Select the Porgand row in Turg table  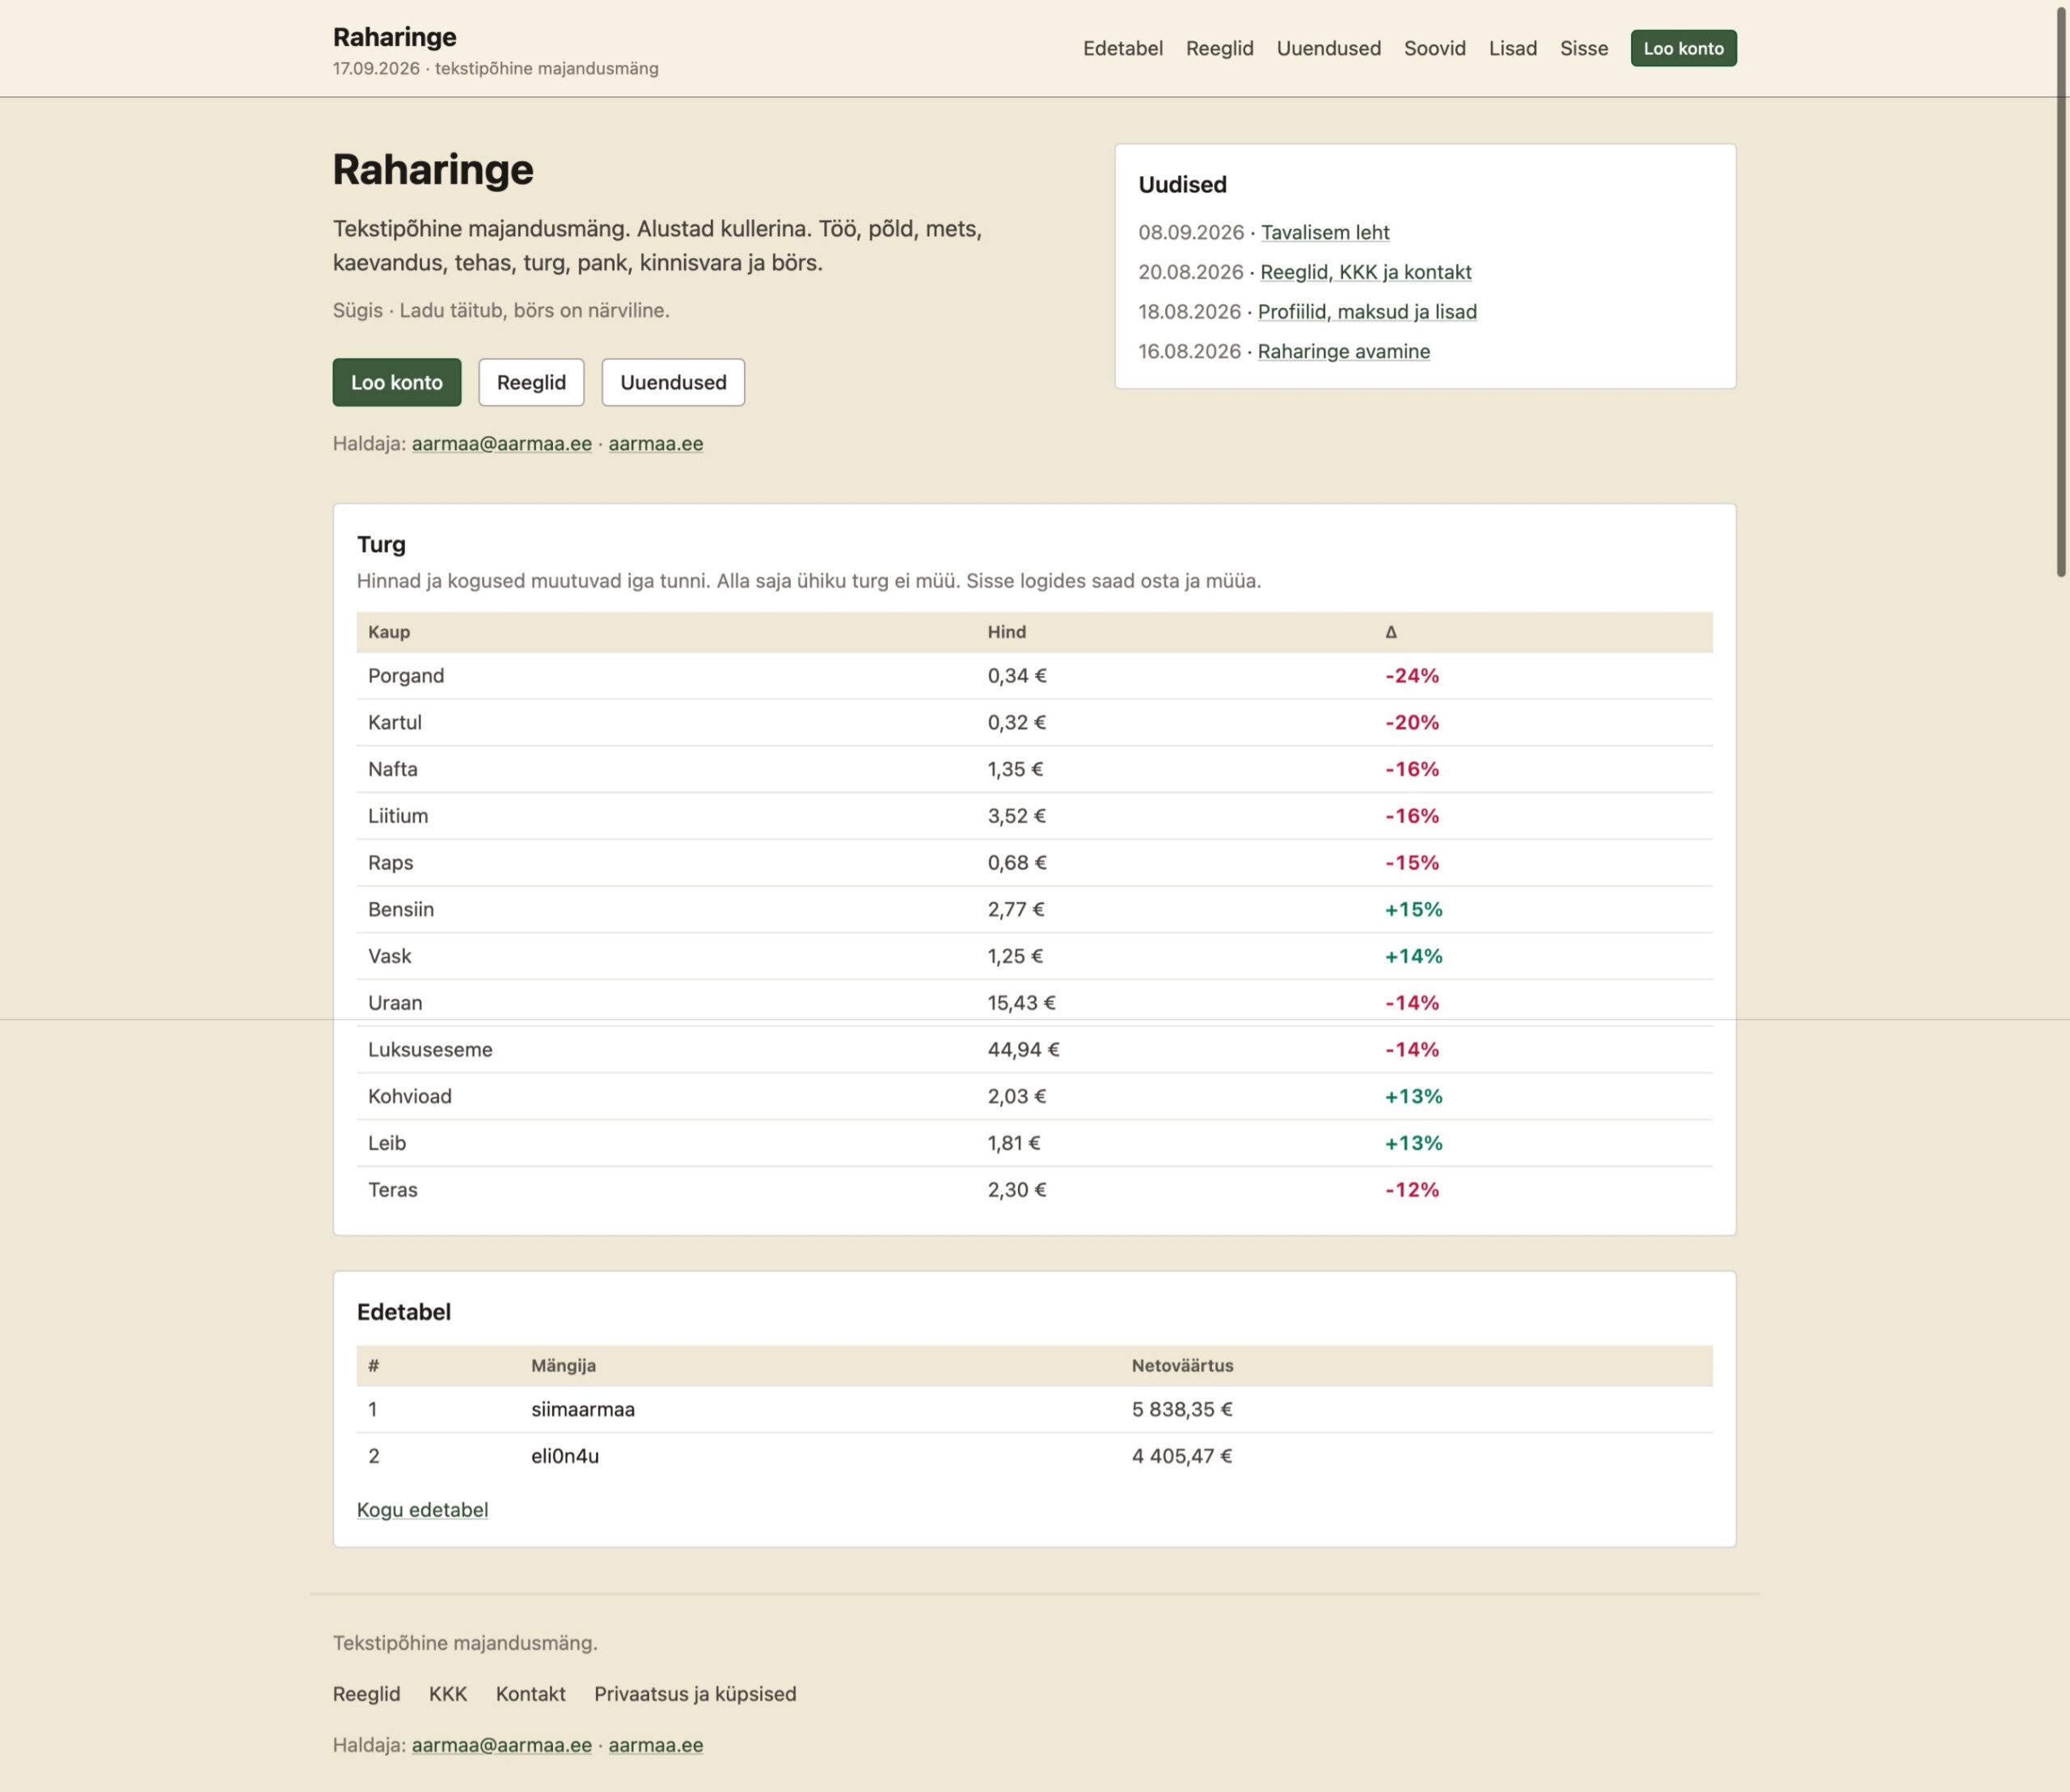[1034, 676]
